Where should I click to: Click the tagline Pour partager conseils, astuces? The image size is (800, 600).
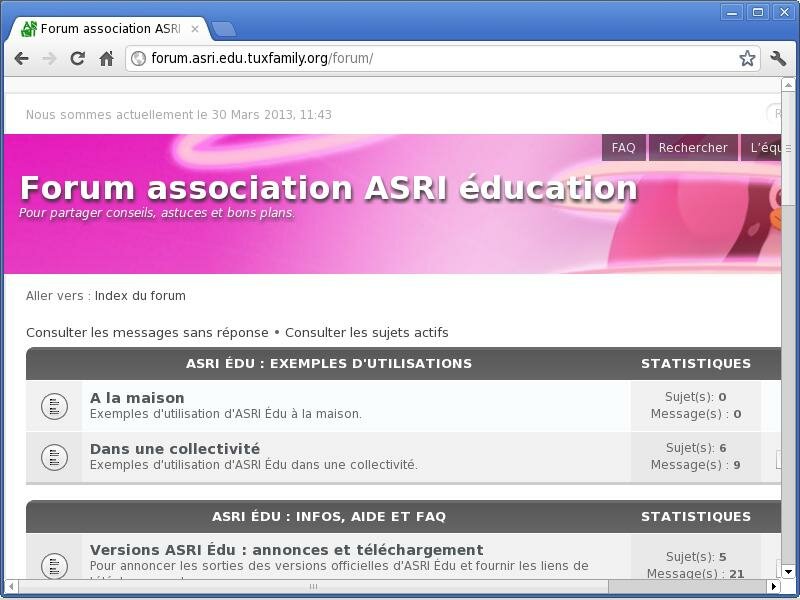pos(157,213)
